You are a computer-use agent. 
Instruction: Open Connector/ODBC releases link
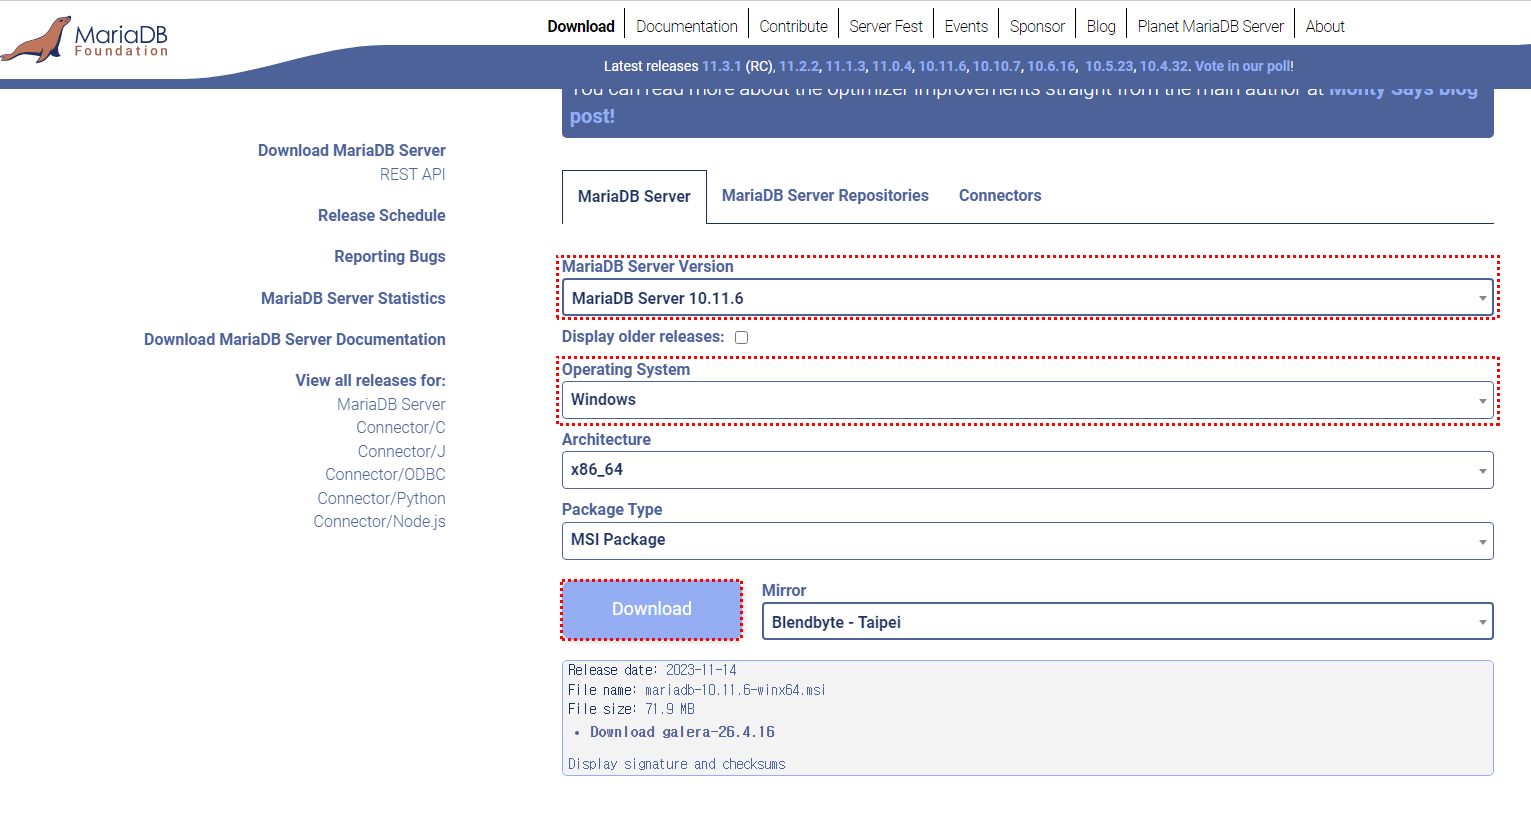tap(385, 474)
